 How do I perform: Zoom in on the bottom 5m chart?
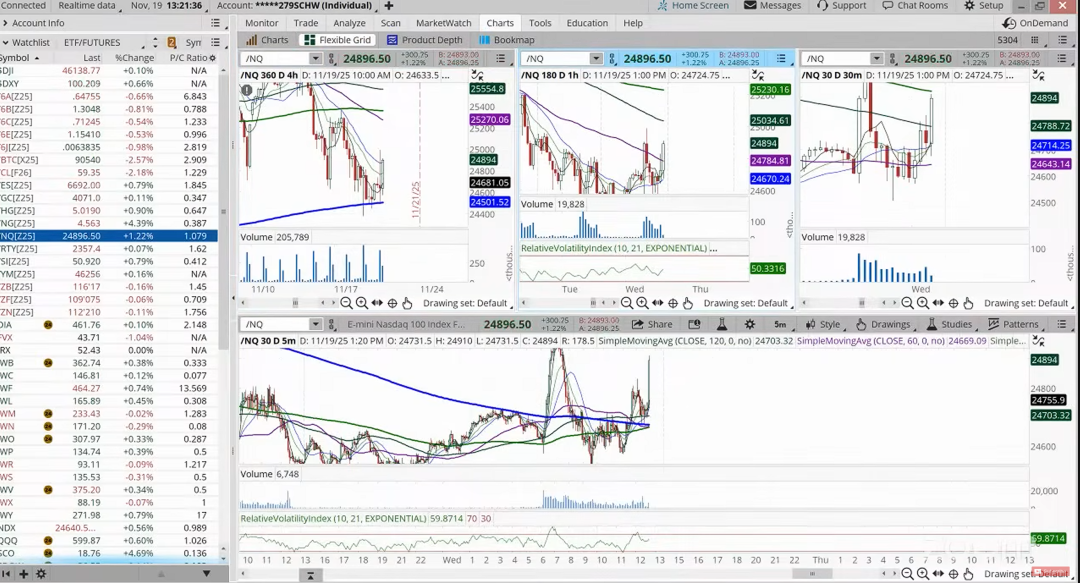923,573
